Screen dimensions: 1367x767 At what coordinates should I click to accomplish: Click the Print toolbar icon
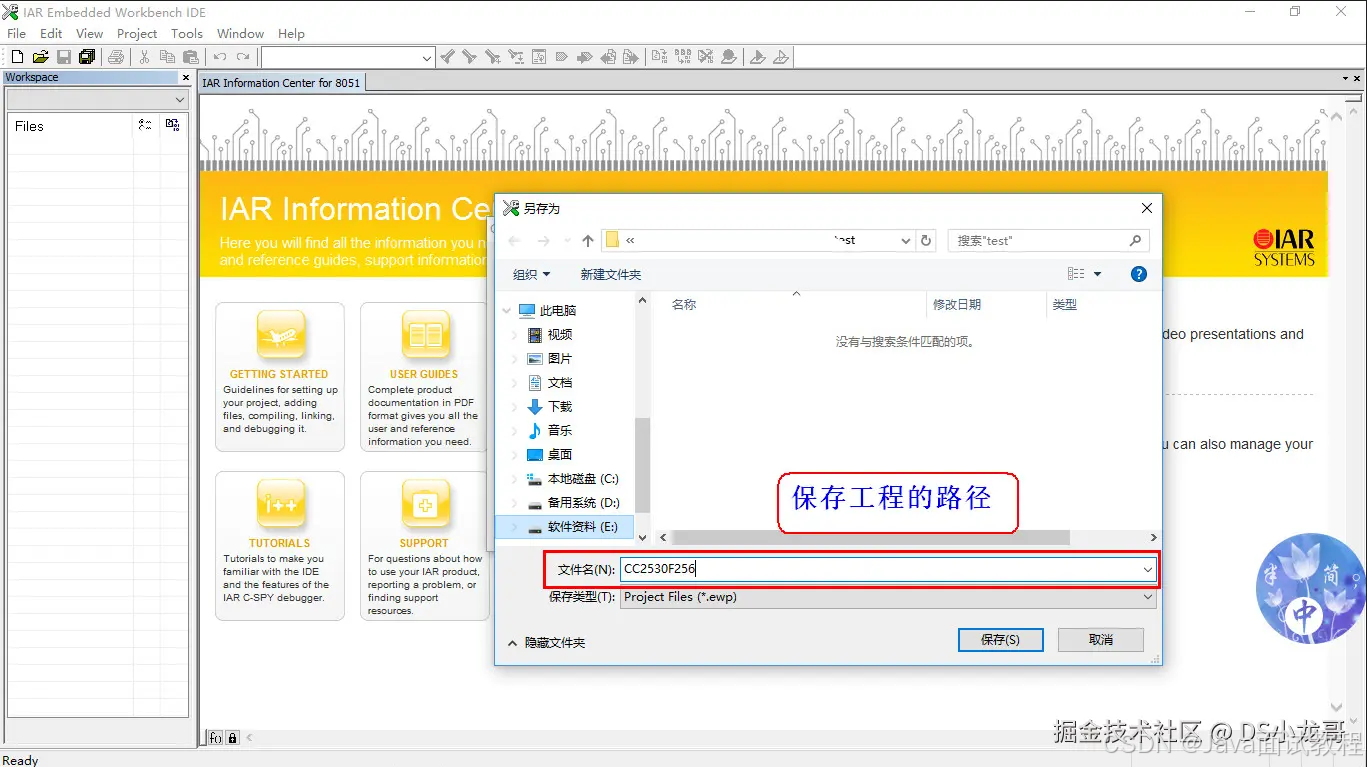[x=116, y=57]
